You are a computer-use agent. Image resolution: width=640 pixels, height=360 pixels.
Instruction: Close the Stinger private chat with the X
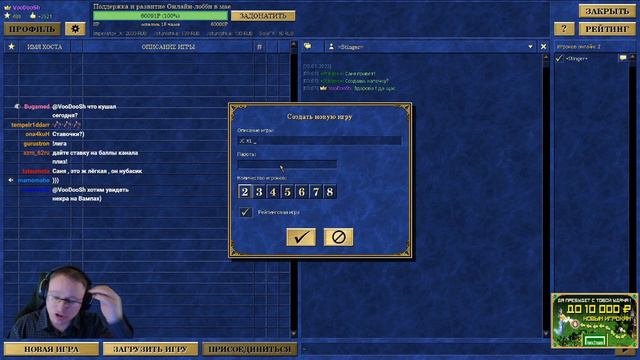[x=543, y=47]
